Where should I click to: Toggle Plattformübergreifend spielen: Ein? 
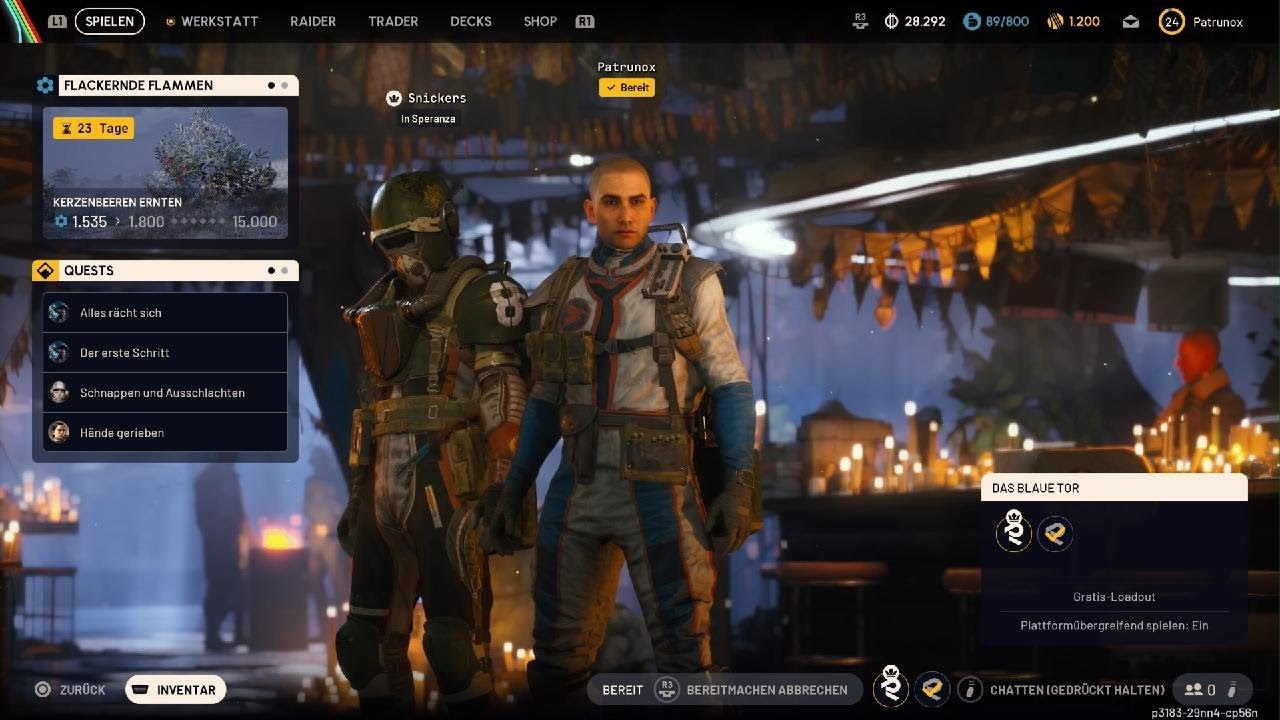coord(1114,625)
